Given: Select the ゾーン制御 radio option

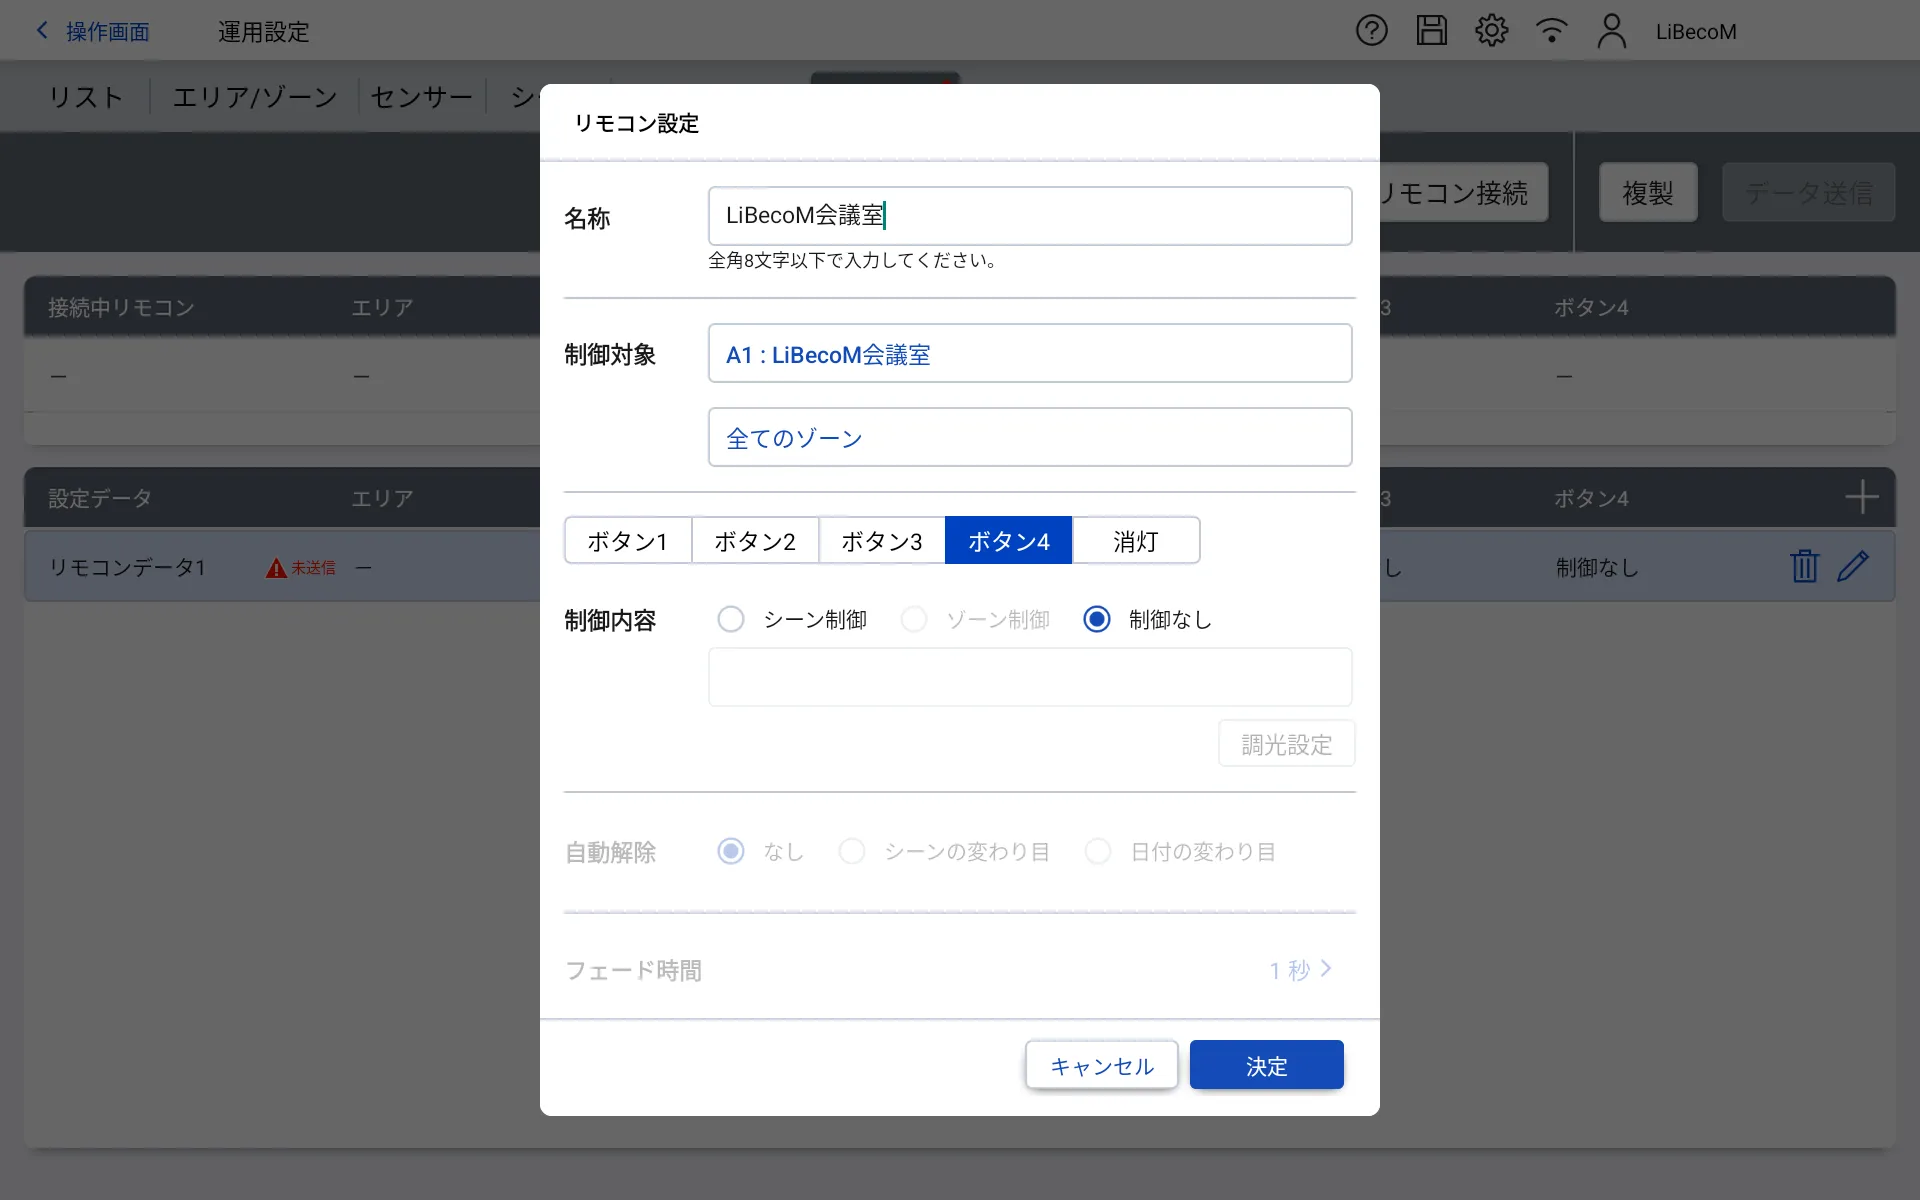Looking at the screenshot, I should 914,620.
